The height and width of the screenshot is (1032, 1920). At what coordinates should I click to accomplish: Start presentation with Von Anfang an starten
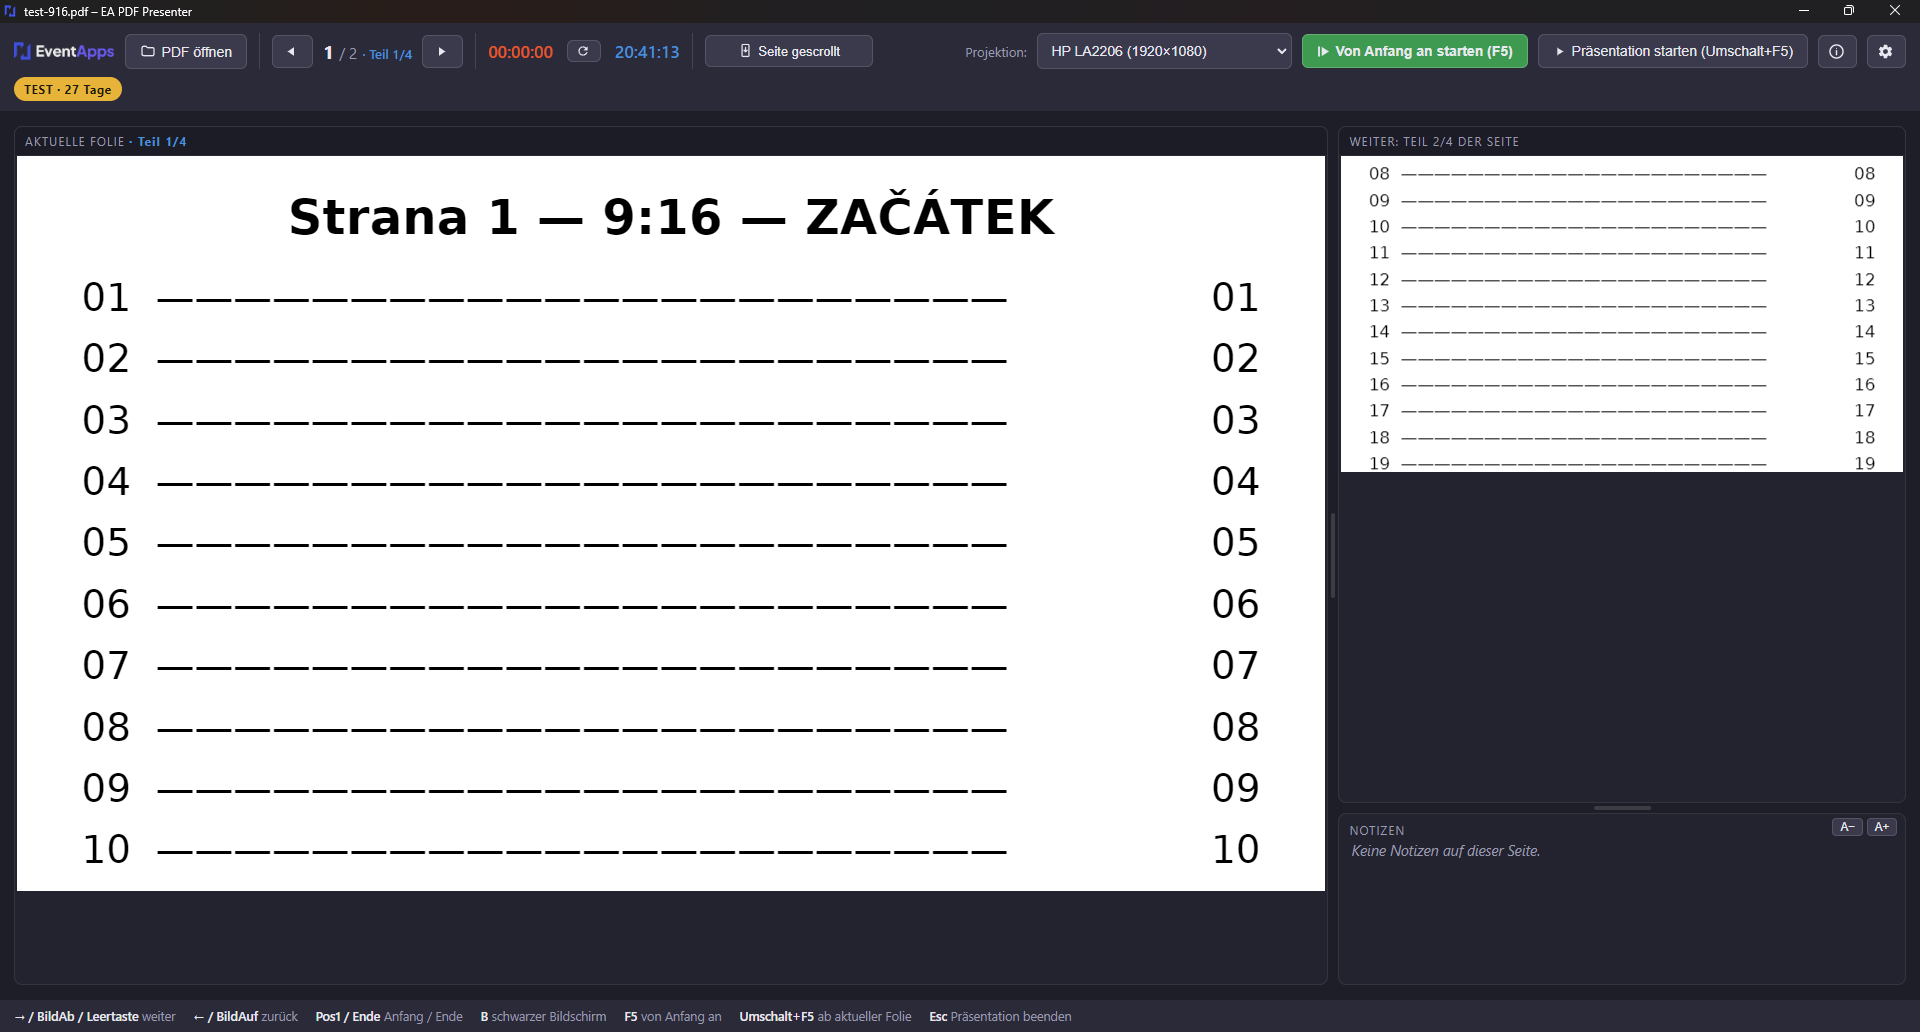point(1415,51)
